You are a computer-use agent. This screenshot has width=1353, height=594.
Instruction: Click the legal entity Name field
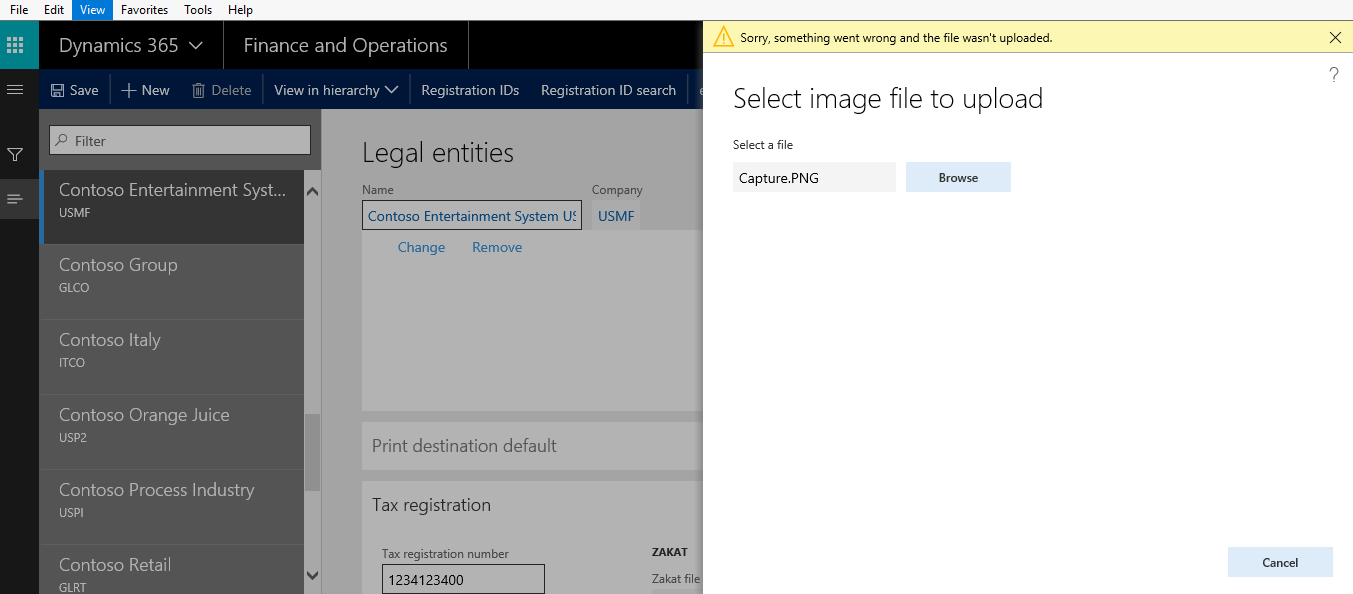click(x=471, y=216)
